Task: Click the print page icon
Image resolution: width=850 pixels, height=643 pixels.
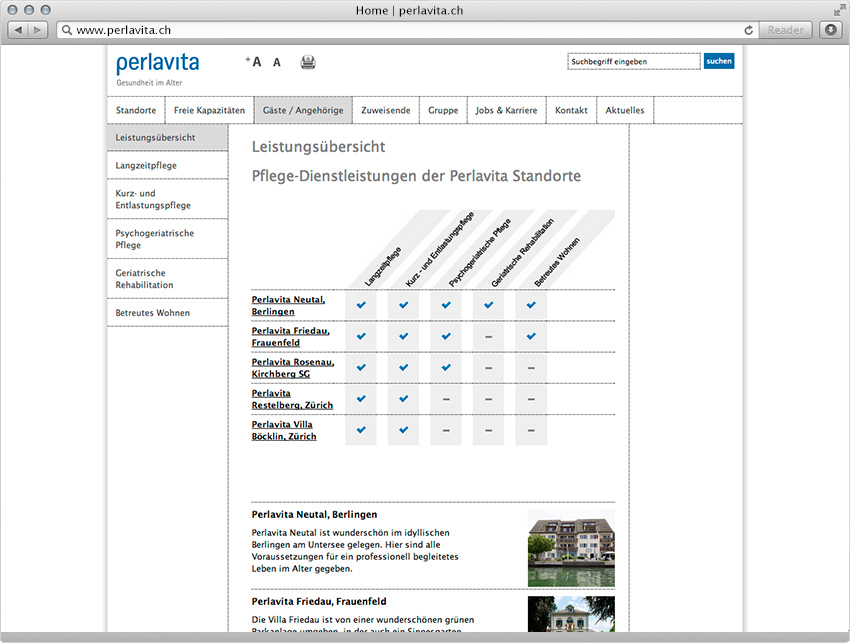Action: point(308,62)
